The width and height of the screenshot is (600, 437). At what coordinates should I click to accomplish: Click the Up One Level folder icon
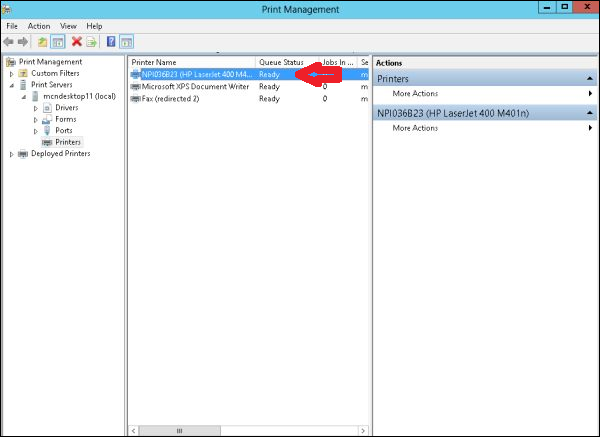[x=42, y=42]
